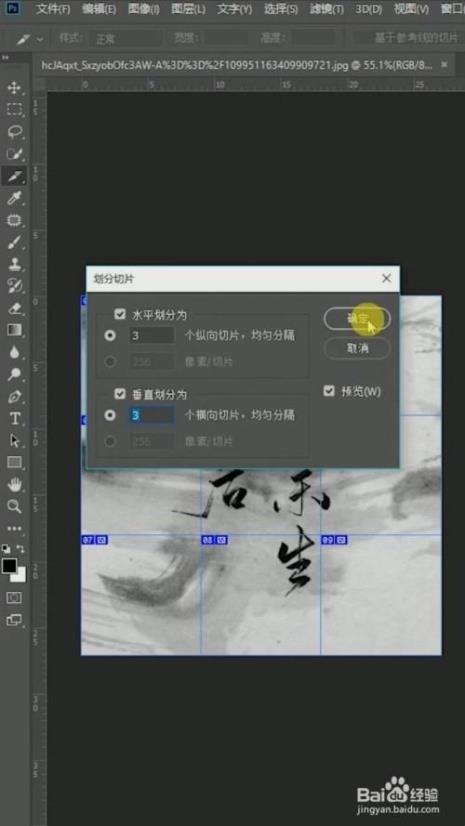Image resolution: width=465 pixels, height=826 pixels.
Task: Edit the horizontal slice count field
Action: [152, 336]
